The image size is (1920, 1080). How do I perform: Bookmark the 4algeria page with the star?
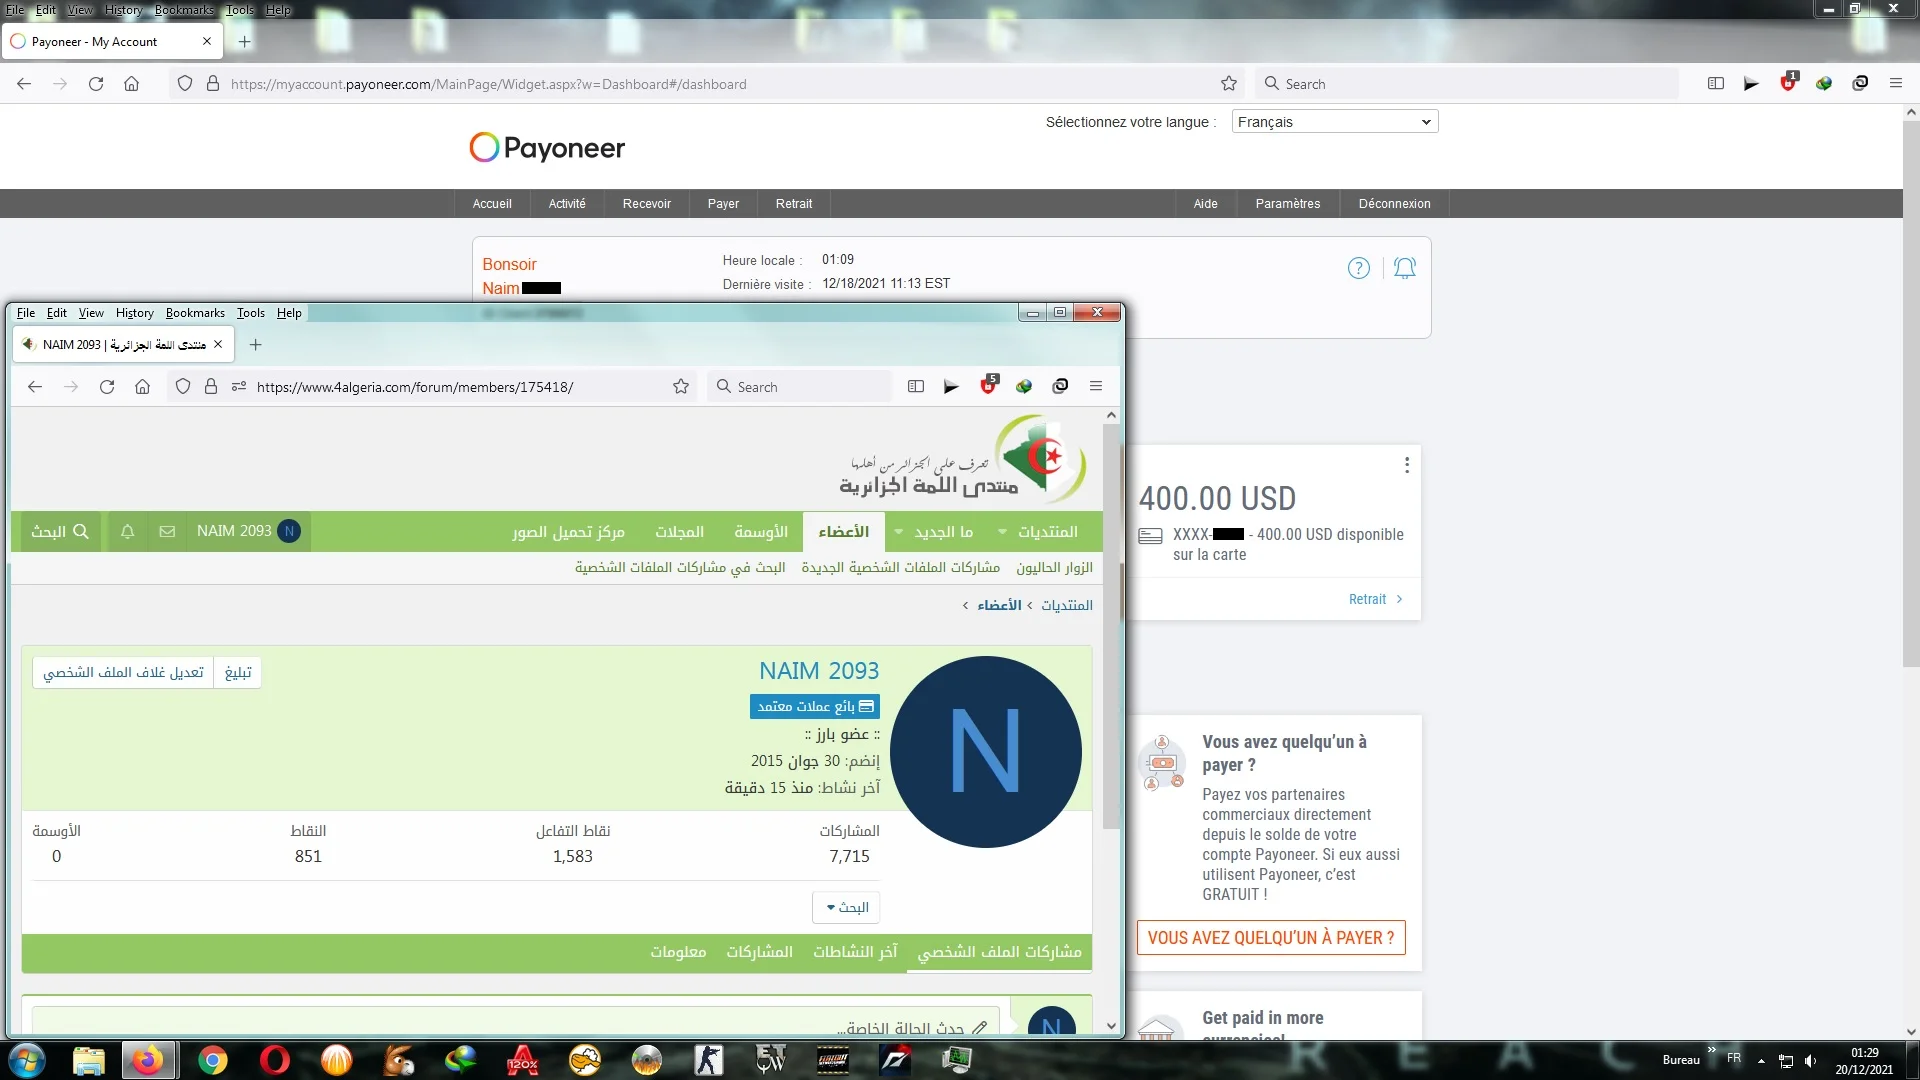681,387
